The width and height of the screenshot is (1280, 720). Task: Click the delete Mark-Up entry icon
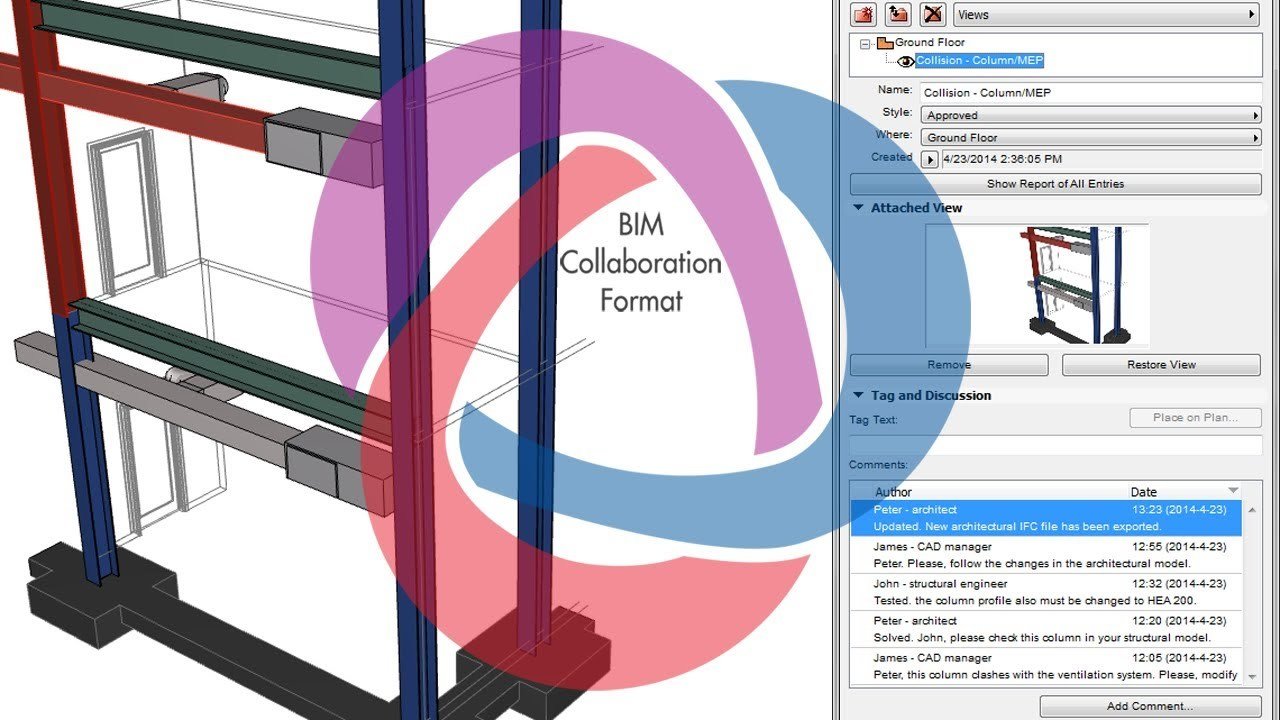[933, 14]
